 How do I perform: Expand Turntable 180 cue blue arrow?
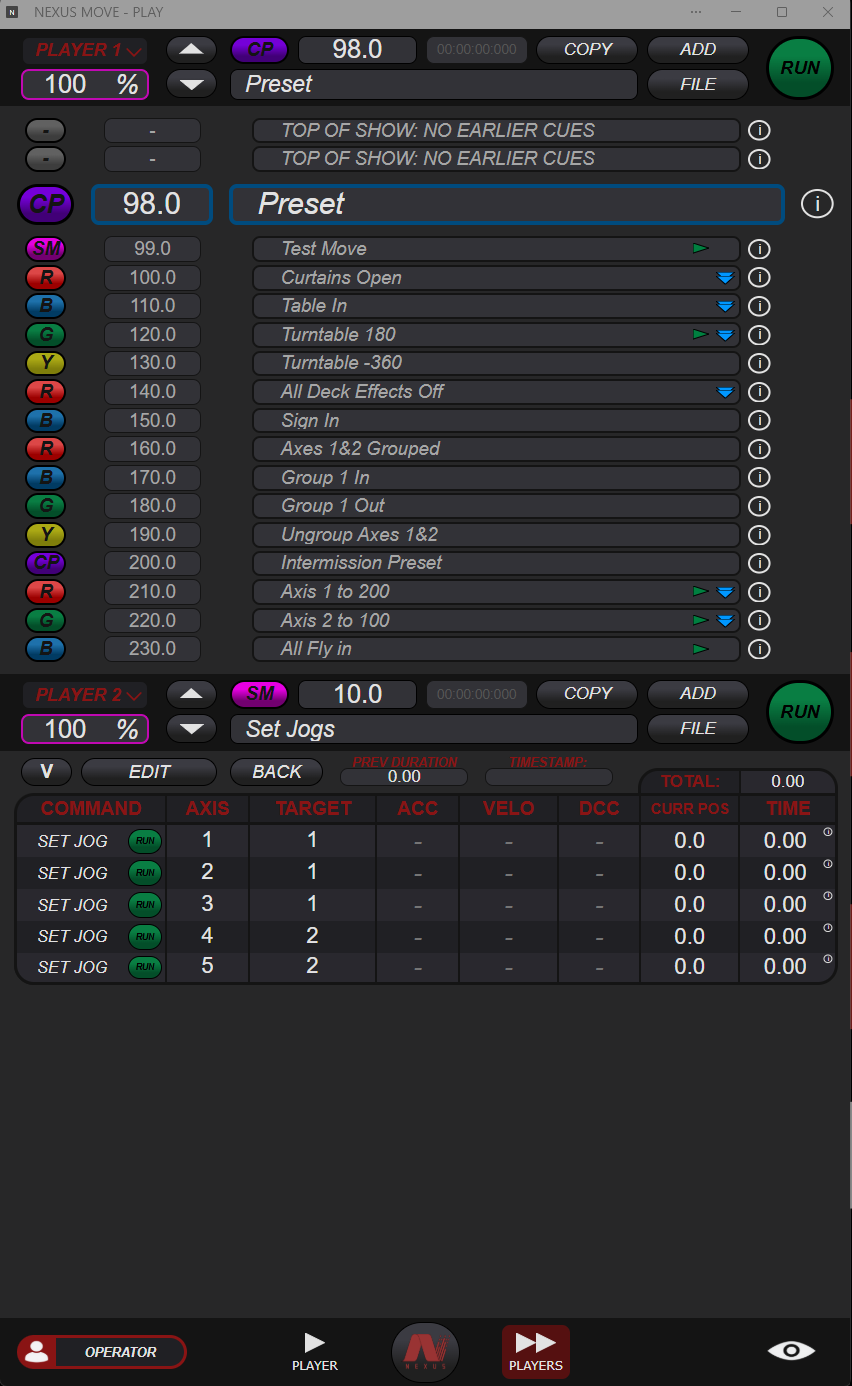click(726, 335)
